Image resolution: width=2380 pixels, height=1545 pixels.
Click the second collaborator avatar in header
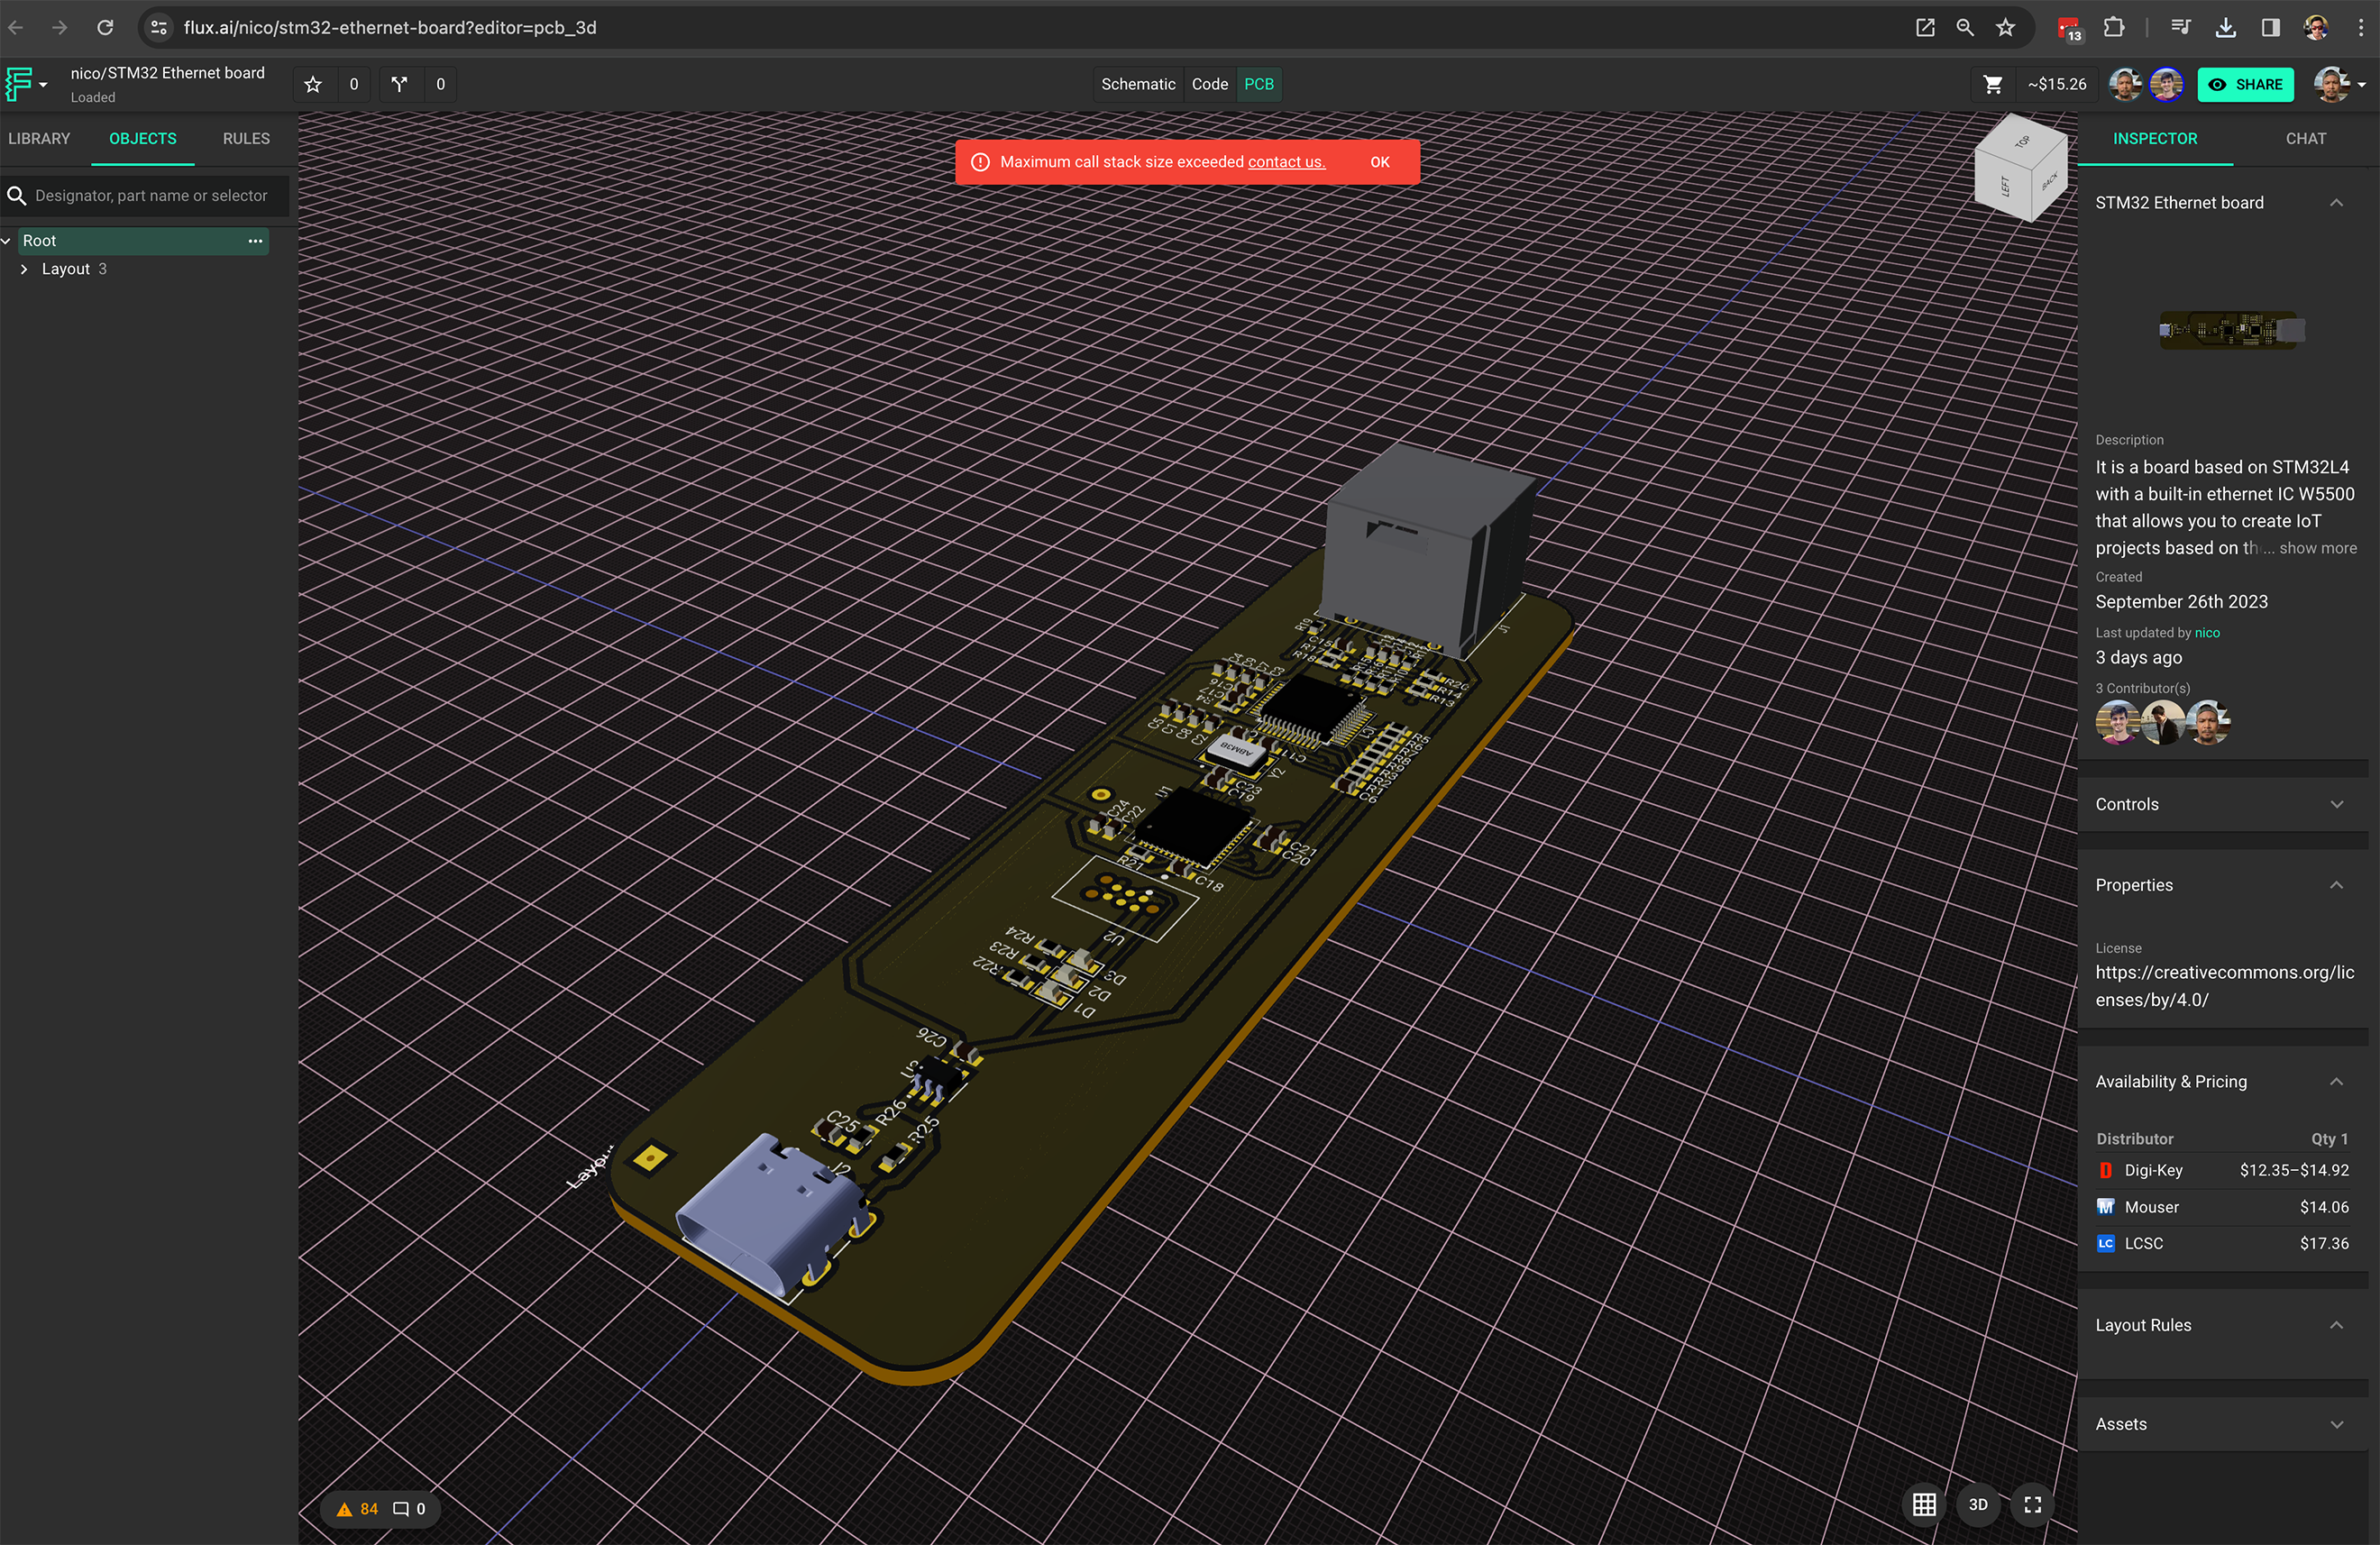[2166, 84]
